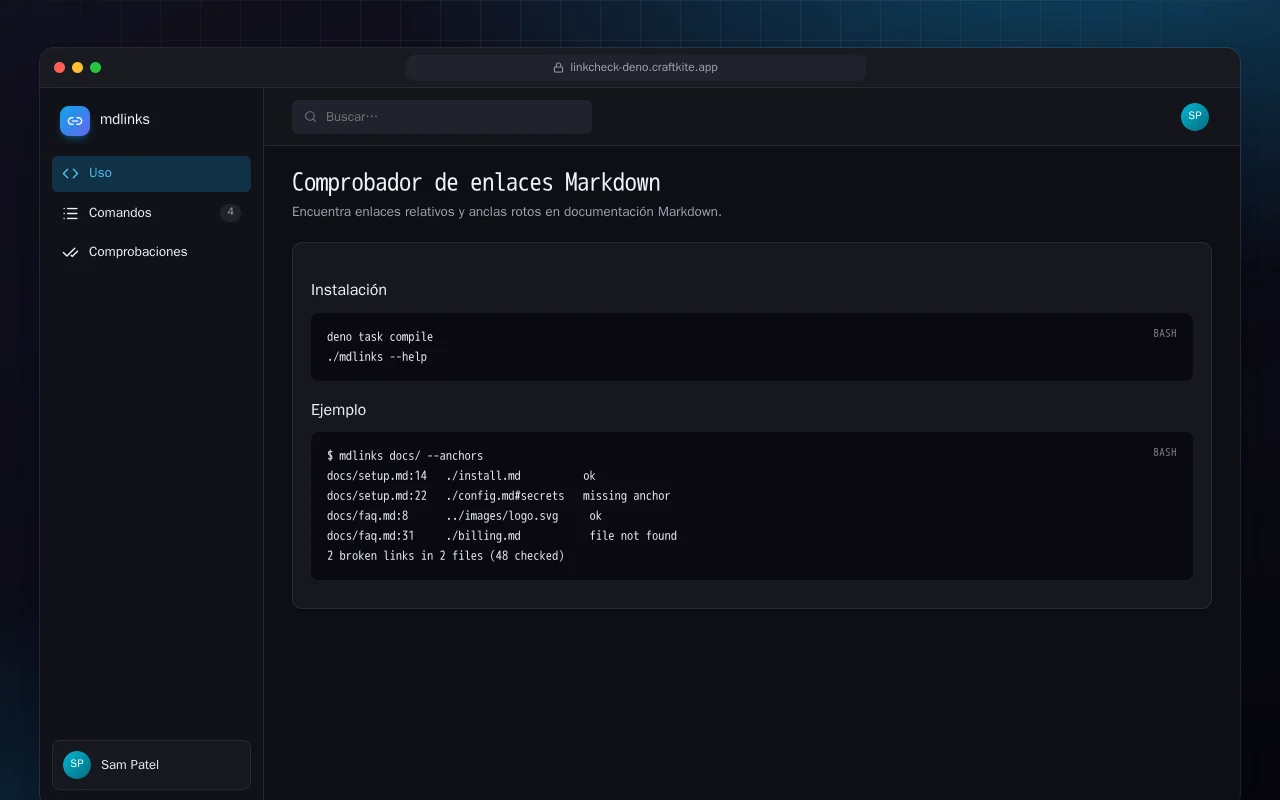1280x800 pixels.
Task: Open the Comprobaciones sidebar item
Action: click(151, 252)
